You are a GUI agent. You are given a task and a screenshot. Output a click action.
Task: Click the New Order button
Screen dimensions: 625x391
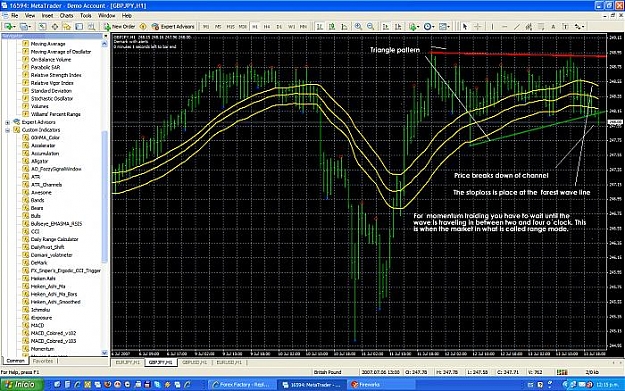(x=119, y=27)
